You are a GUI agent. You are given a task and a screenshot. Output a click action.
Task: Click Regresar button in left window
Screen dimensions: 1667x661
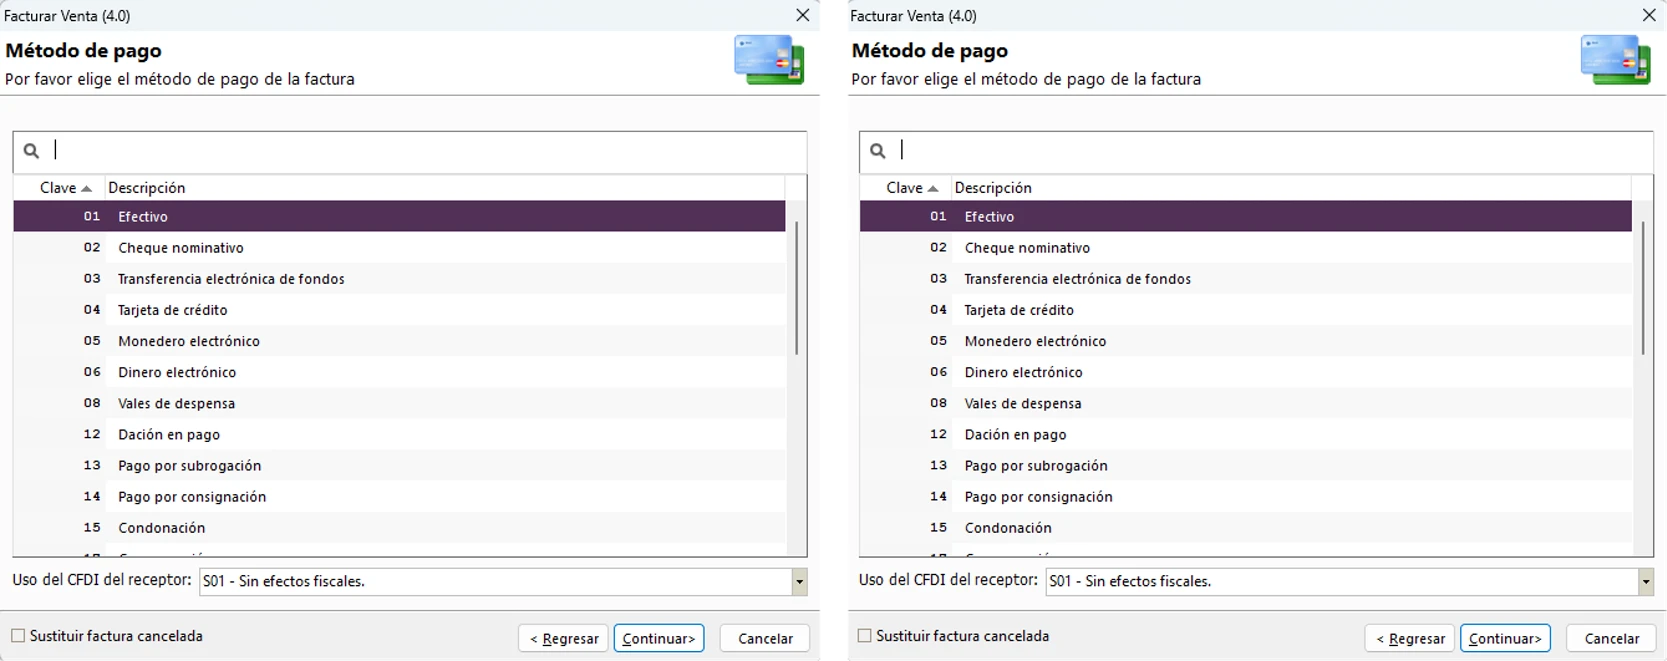(x=564, y=638)
